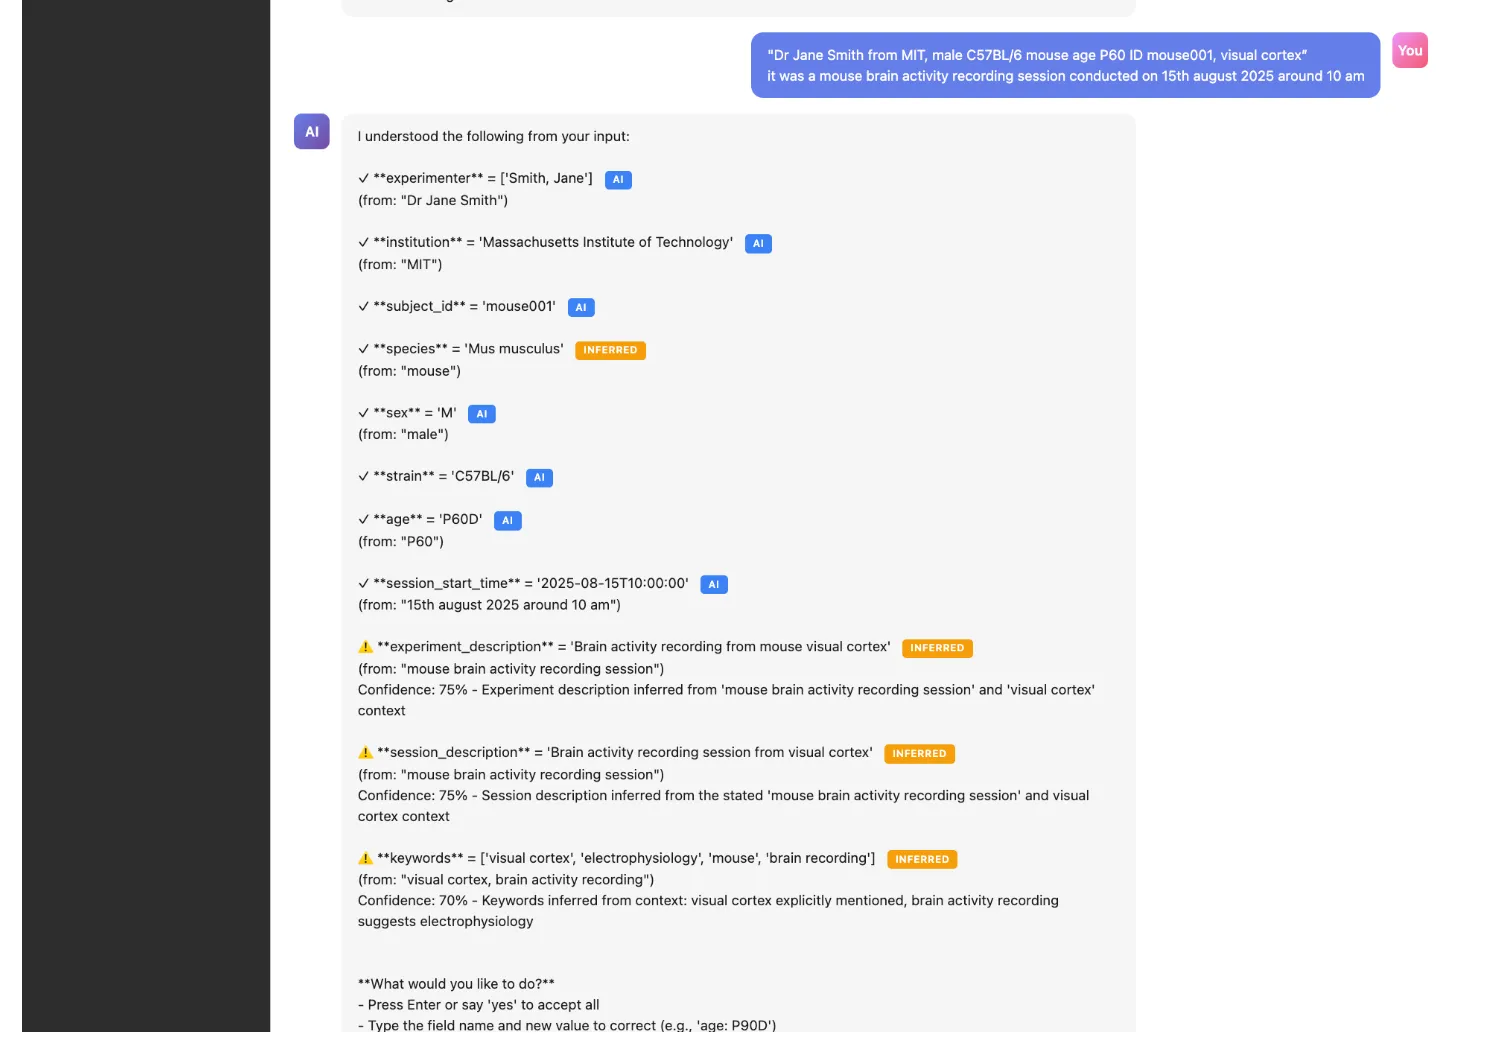Click the warning icon beside keywords
Viewport: 1486px width, 1040px height.
(x=365, y=858)
